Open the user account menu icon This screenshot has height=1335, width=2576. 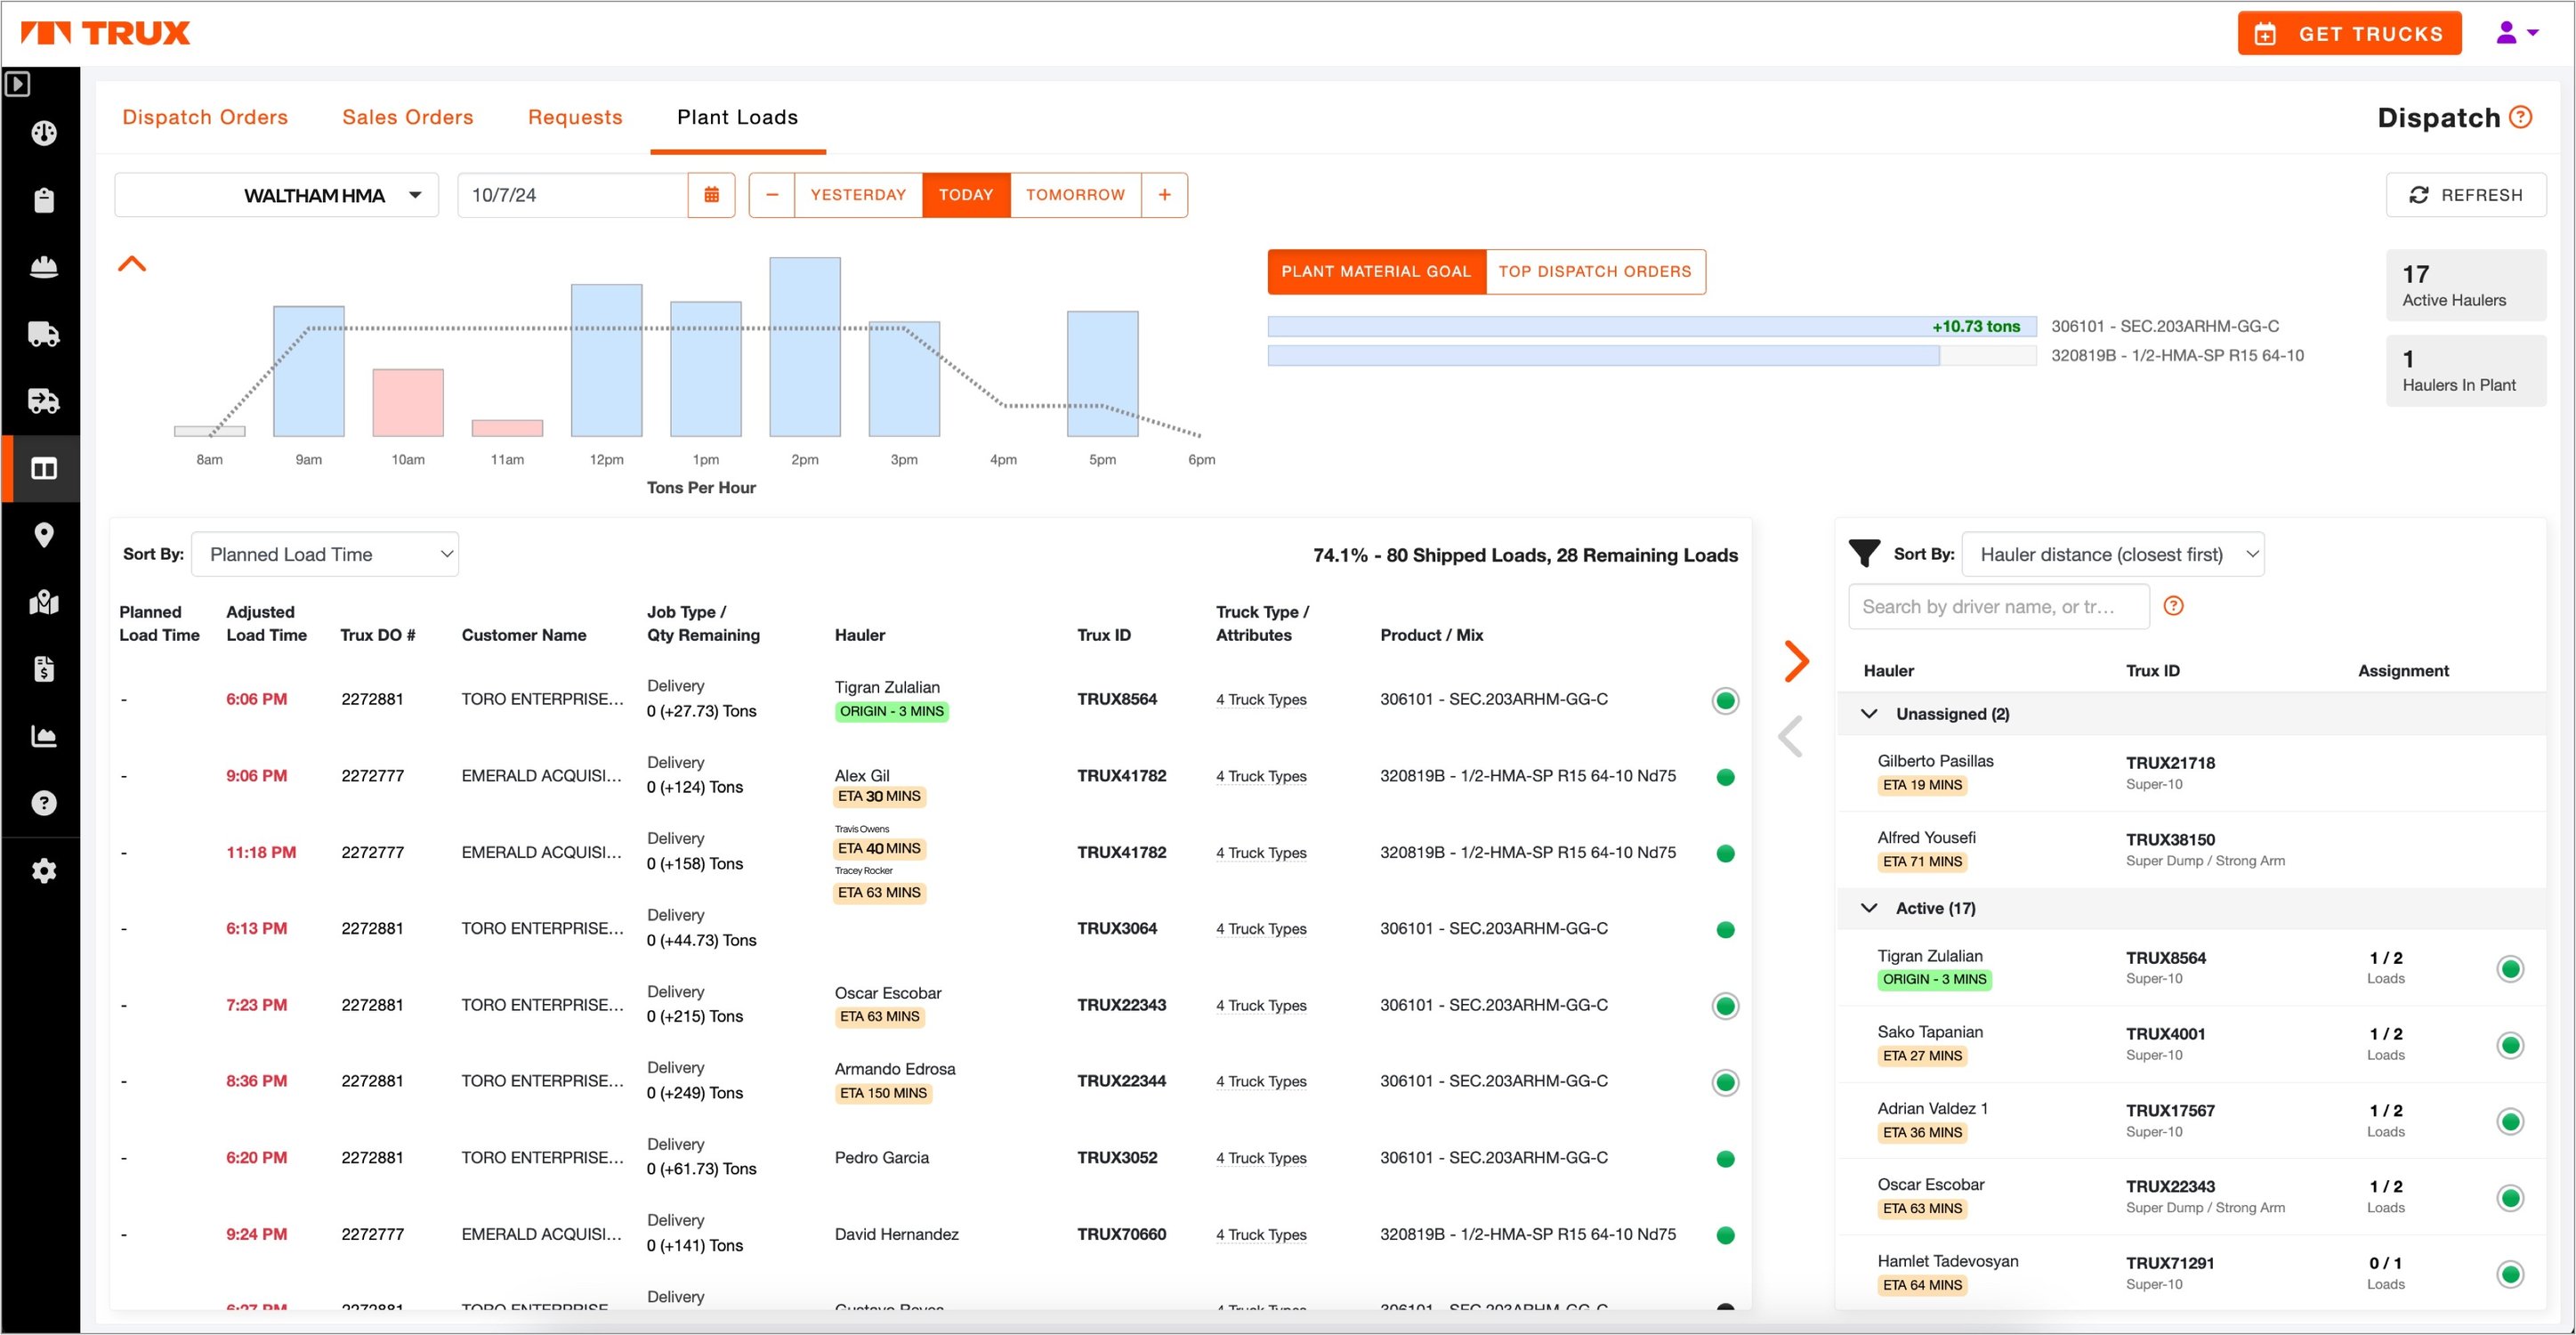[x=2517, y=33]
